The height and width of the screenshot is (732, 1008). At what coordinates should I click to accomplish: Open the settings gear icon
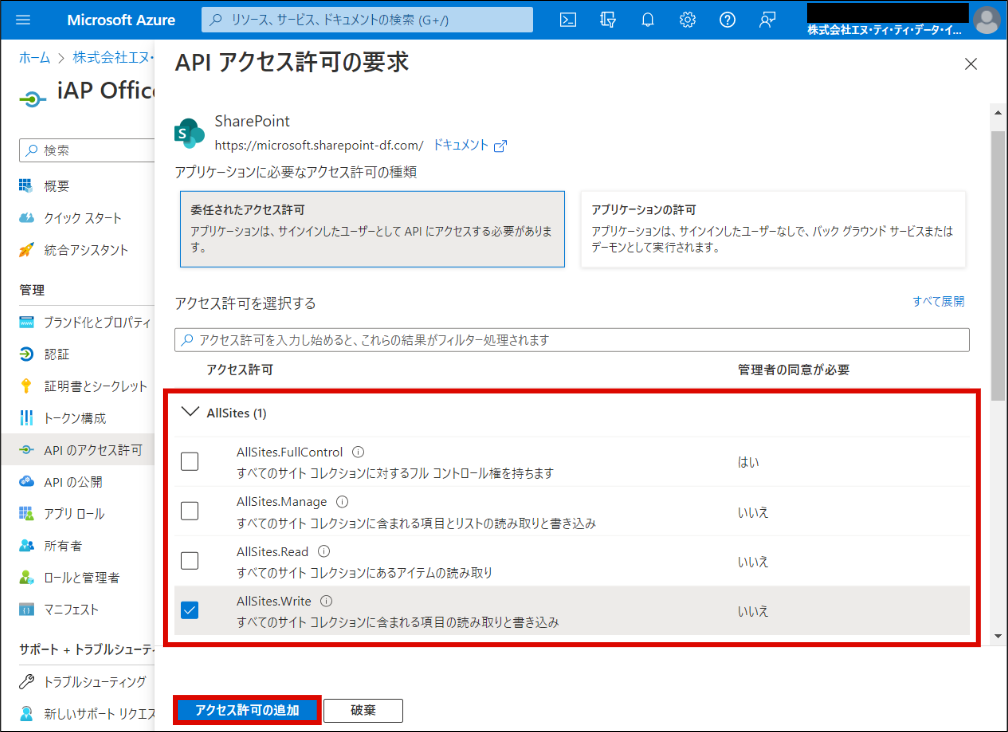coord(688,20)
